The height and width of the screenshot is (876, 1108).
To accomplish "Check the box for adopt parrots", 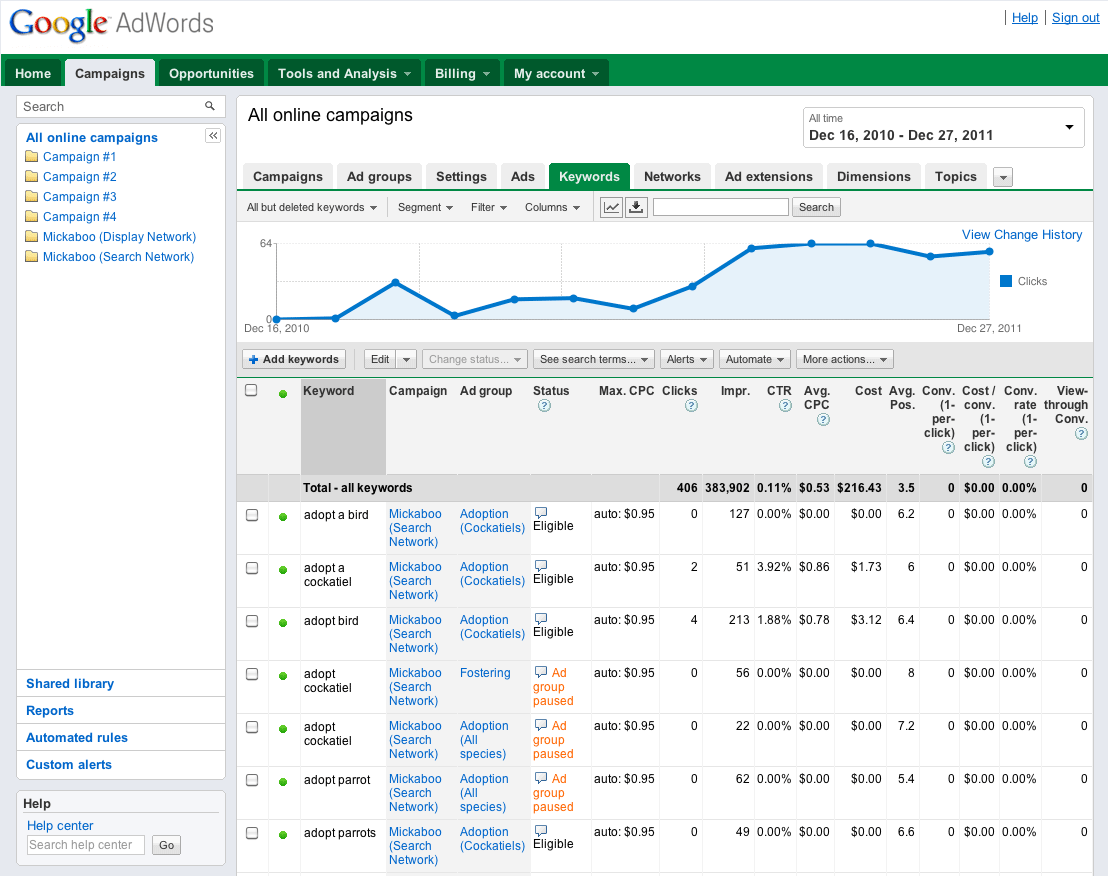I will [x=252, y=833].
